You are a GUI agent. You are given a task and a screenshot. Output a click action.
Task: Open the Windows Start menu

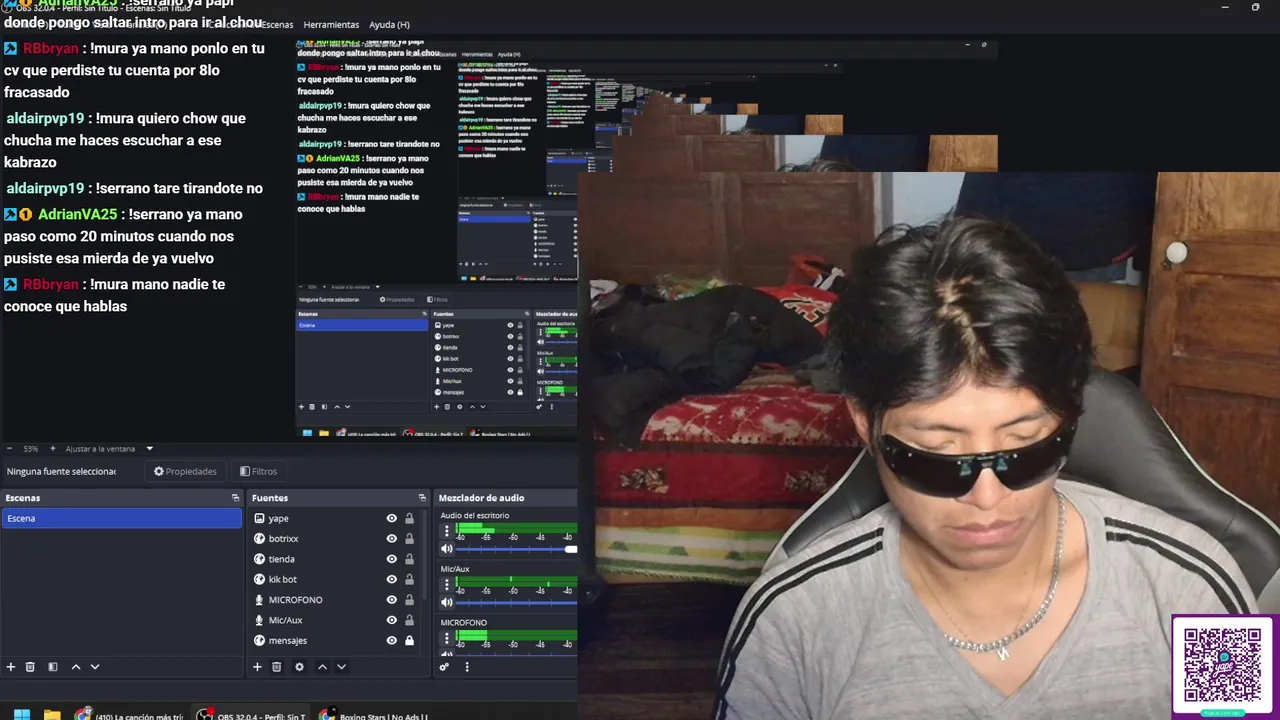point(21,715)
